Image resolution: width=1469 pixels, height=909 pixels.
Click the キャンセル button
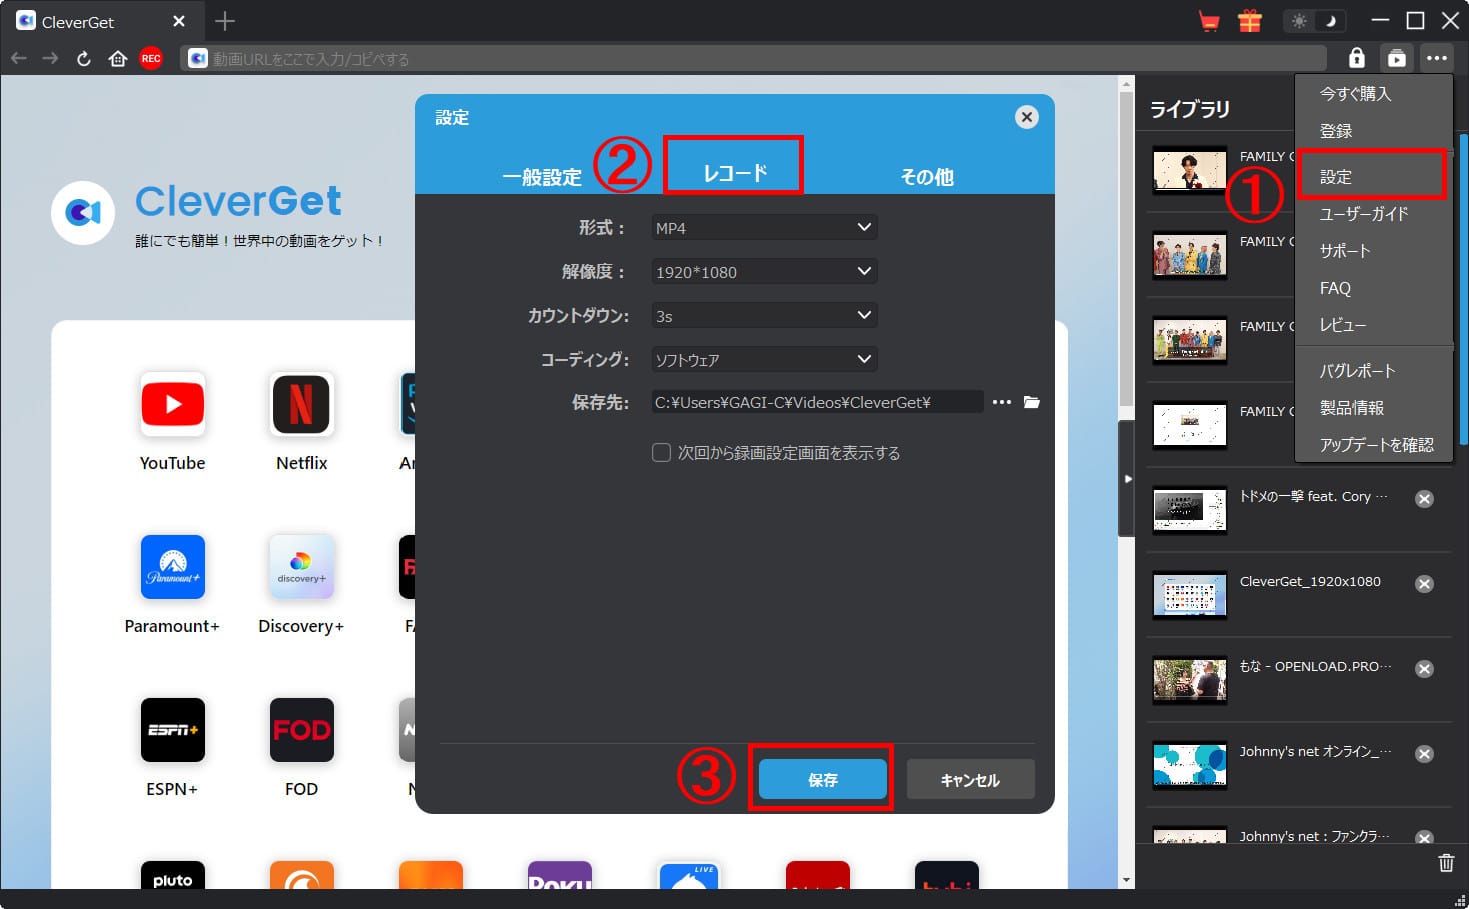970,780
